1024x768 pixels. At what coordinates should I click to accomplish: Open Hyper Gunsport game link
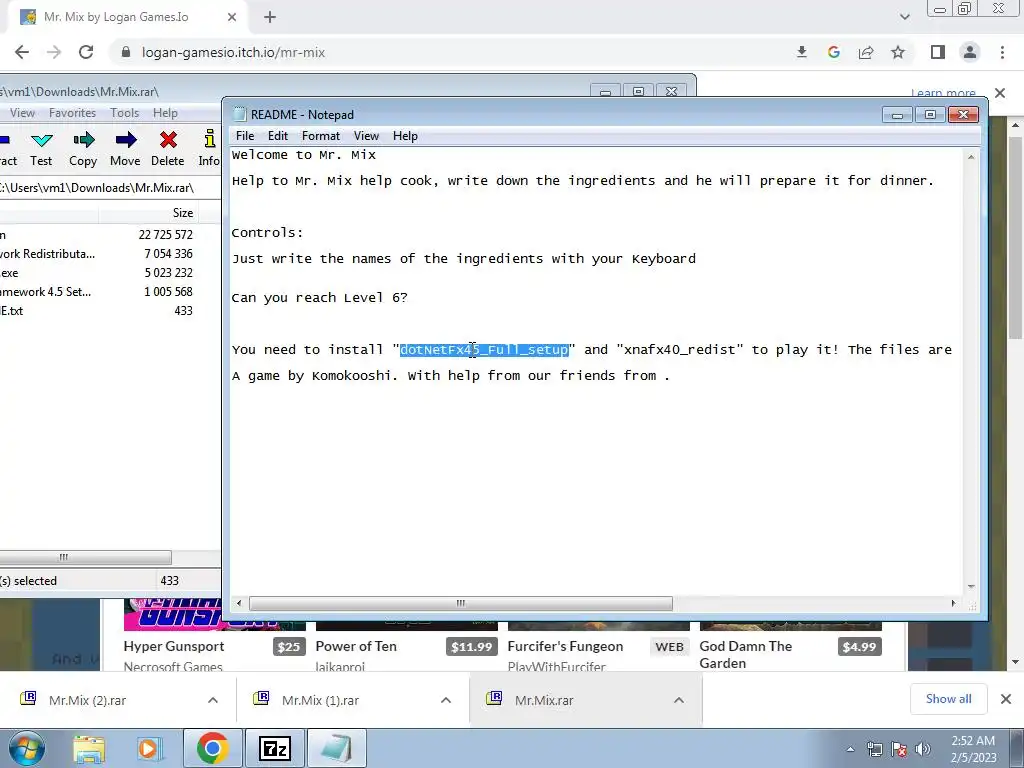174,646
